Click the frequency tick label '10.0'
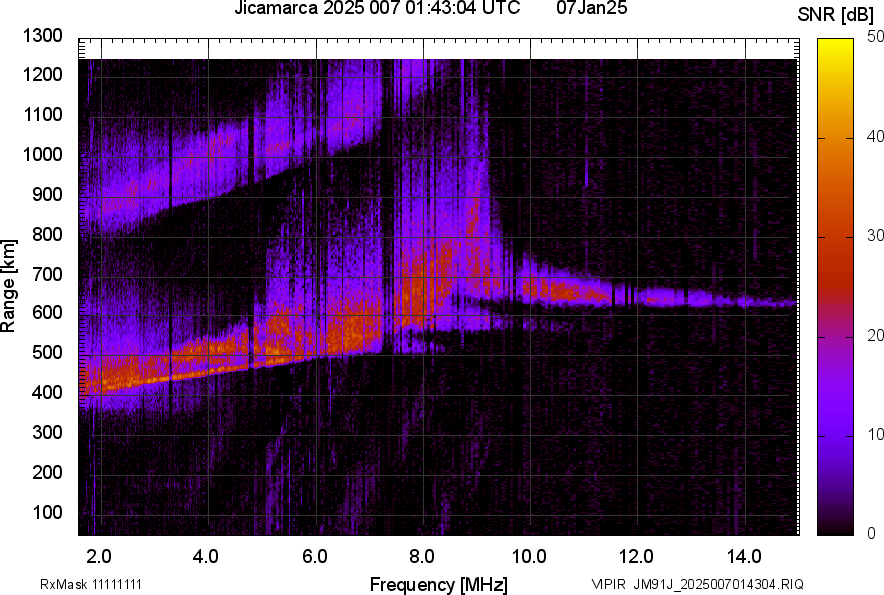Screen dimensions: 884x595 point(529,556)
